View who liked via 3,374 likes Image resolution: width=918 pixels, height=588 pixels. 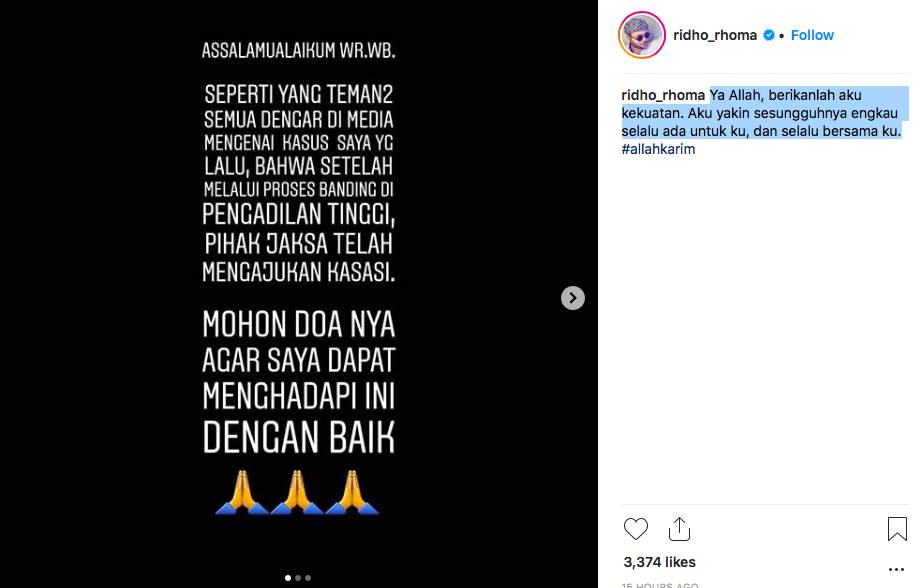(659, 562)
